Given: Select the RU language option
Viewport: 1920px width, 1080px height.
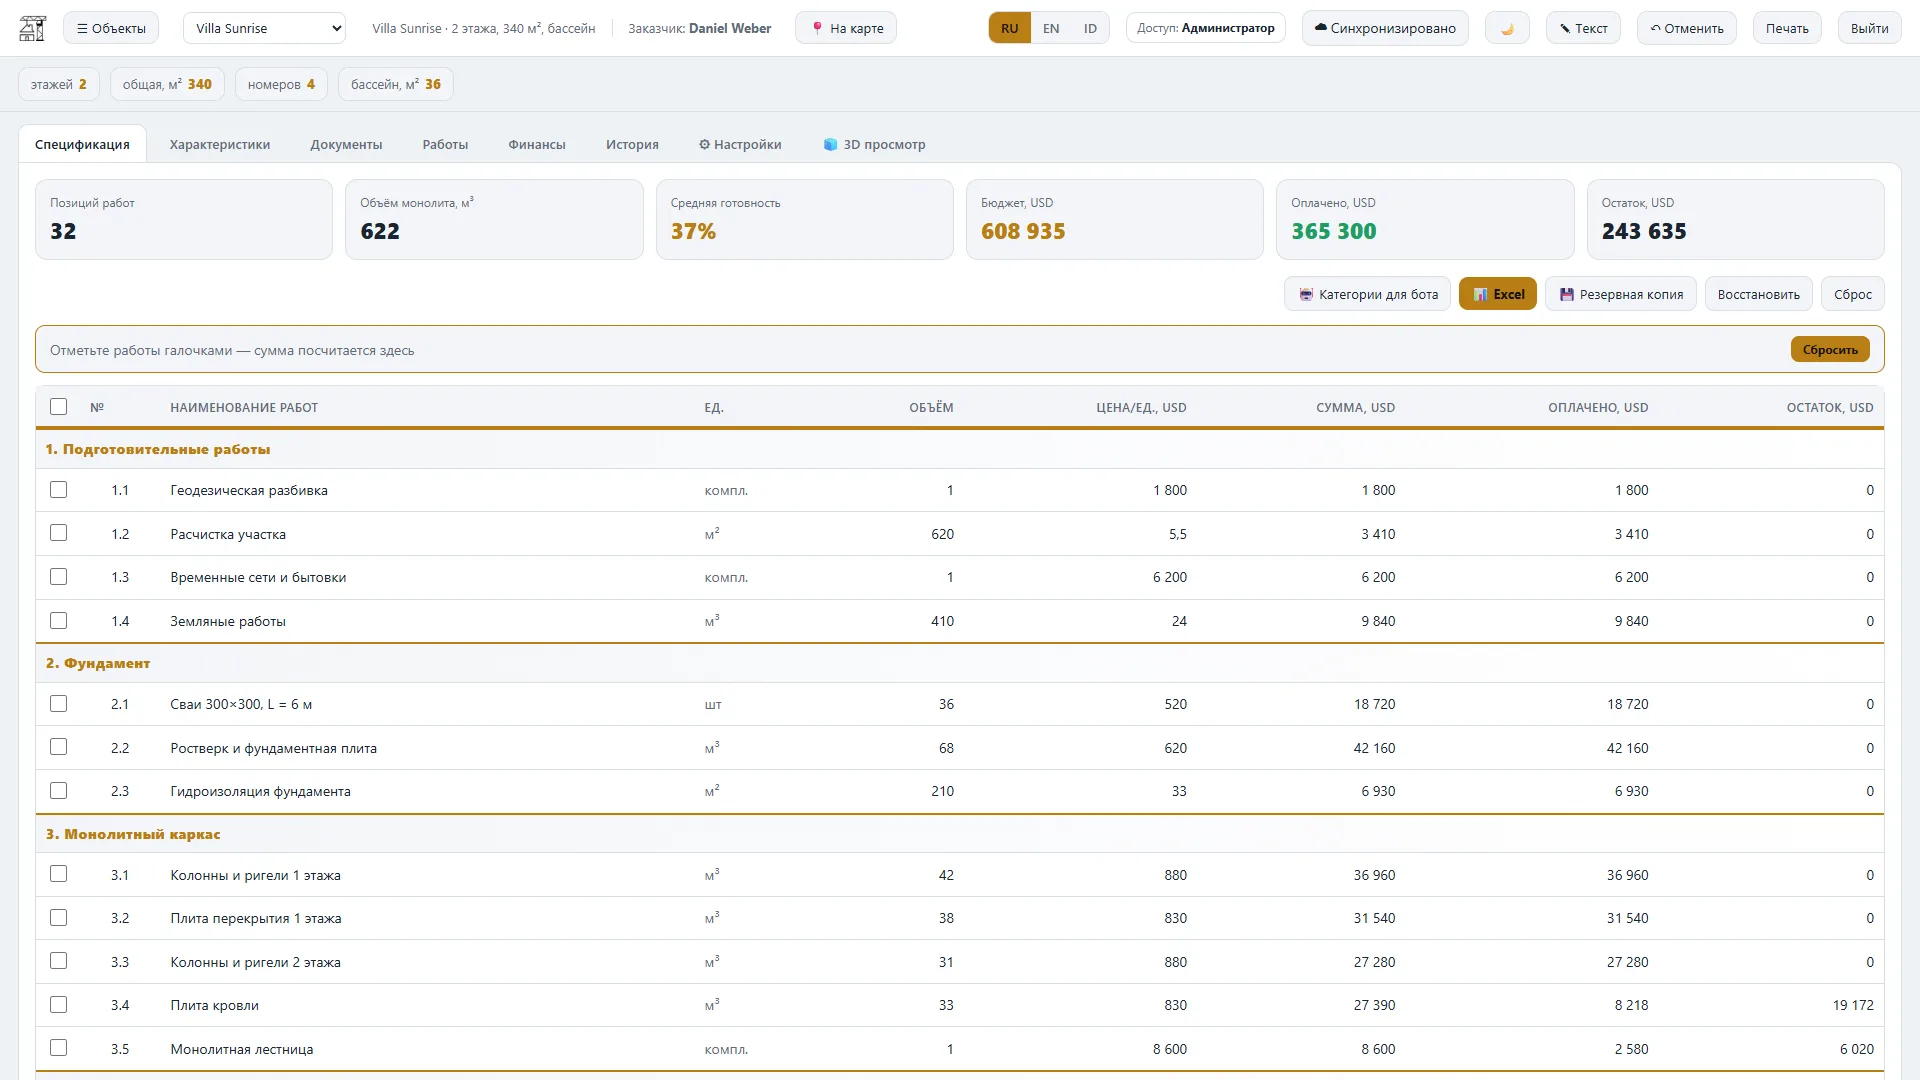Looking at the screenshot, I should tap(1010, 28).
